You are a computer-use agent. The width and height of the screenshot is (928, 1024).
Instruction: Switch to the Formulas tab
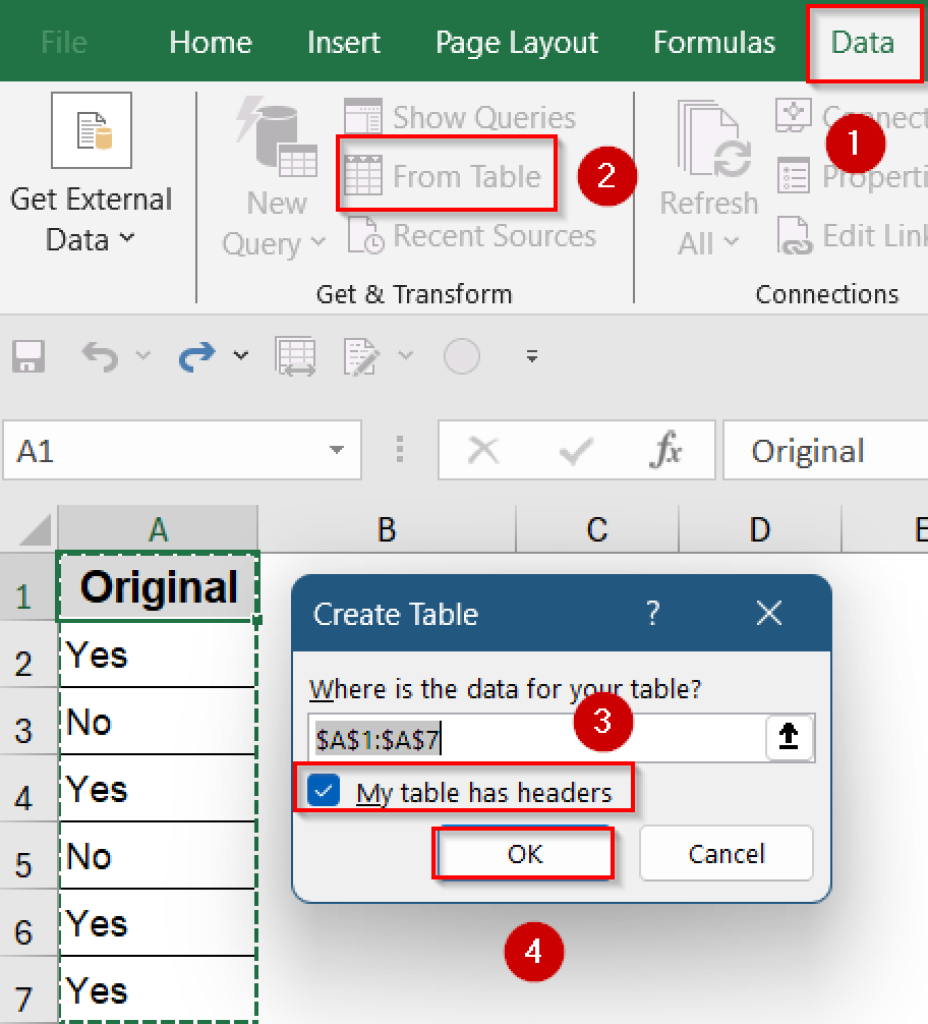pos(713,42)
